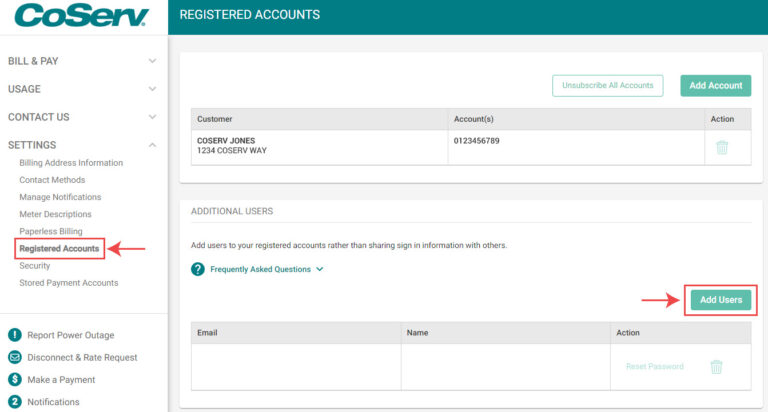
Task: Click trash icon in Additional Users row
Action: (716, 366)
